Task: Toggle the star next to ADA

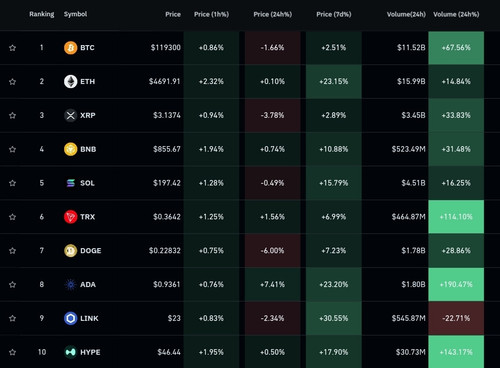Action: click(x=12, y=284)
